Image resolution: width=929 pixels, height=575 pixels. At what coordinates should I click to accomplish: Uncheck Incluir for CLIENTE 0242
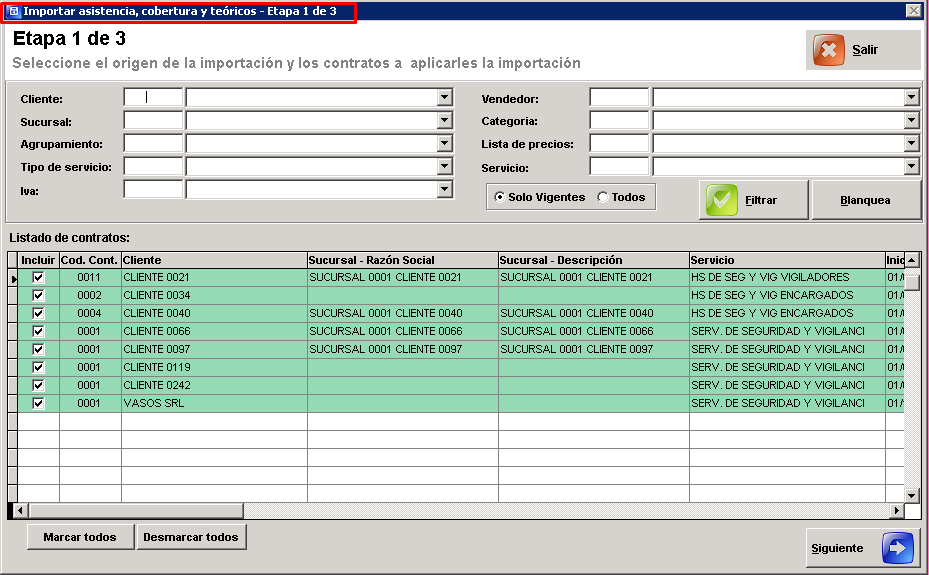click(39, 385)
